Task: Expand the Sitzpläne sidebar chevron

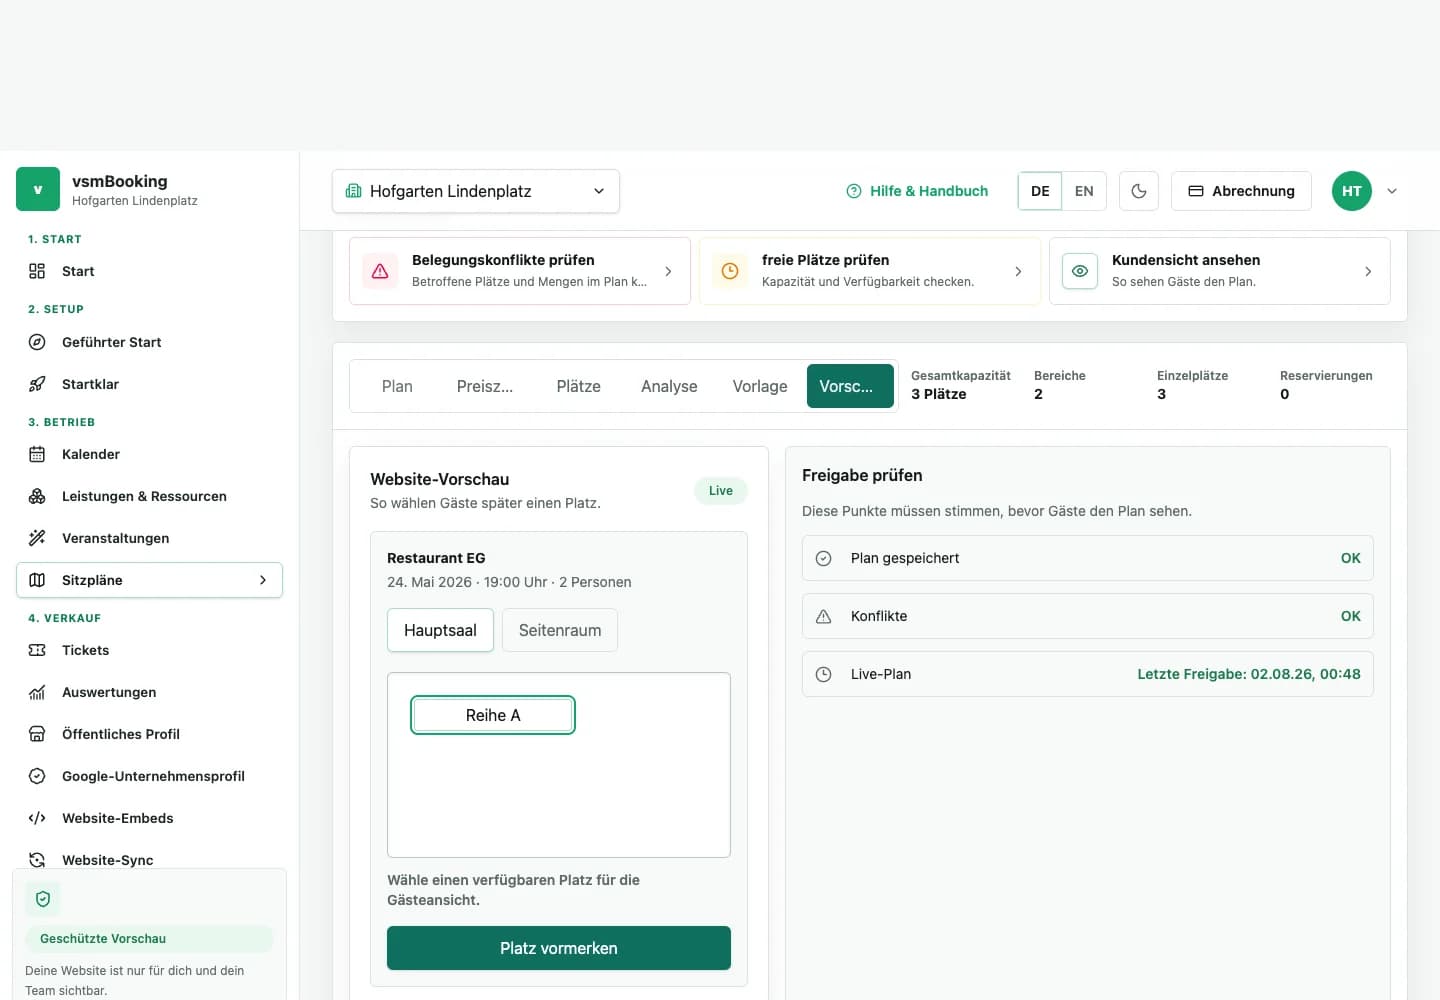Action: click(263, 580)
